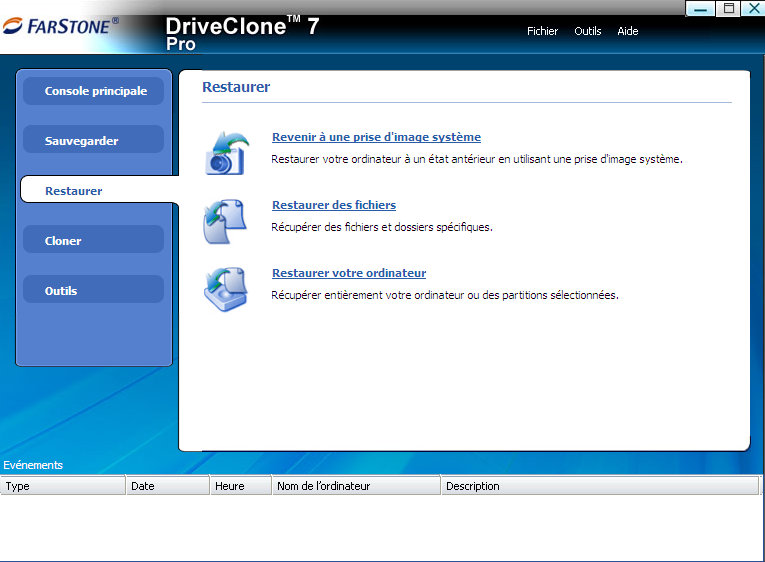The width and height of the screenshot is (765, 562).
Task: Click the restore computer disk icon
Action: point(225,289)
